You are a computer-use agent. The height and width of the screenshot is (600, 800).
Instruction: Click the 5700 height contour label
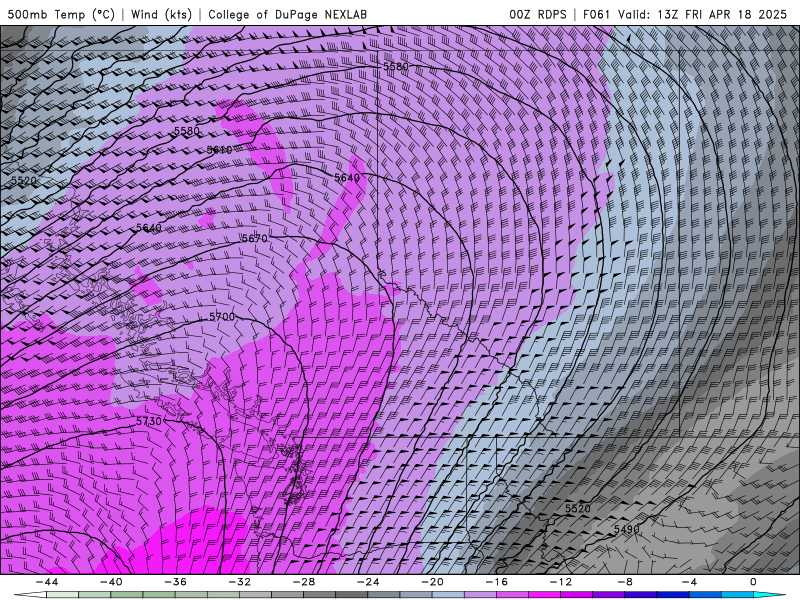(x=222, y=317)
